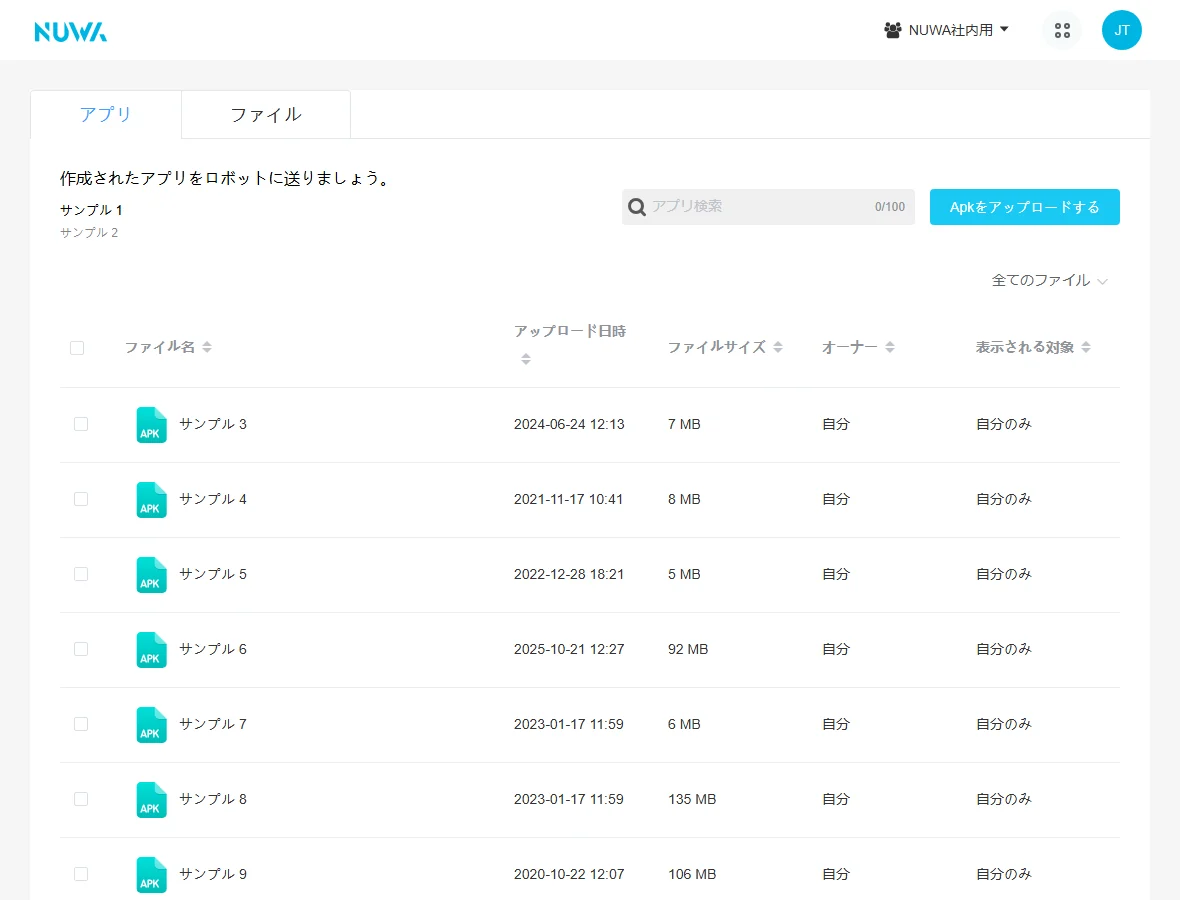The image size is (1180, 900).
Task: Click the date 2020-10-22 12:07
Action: [569, 874]
